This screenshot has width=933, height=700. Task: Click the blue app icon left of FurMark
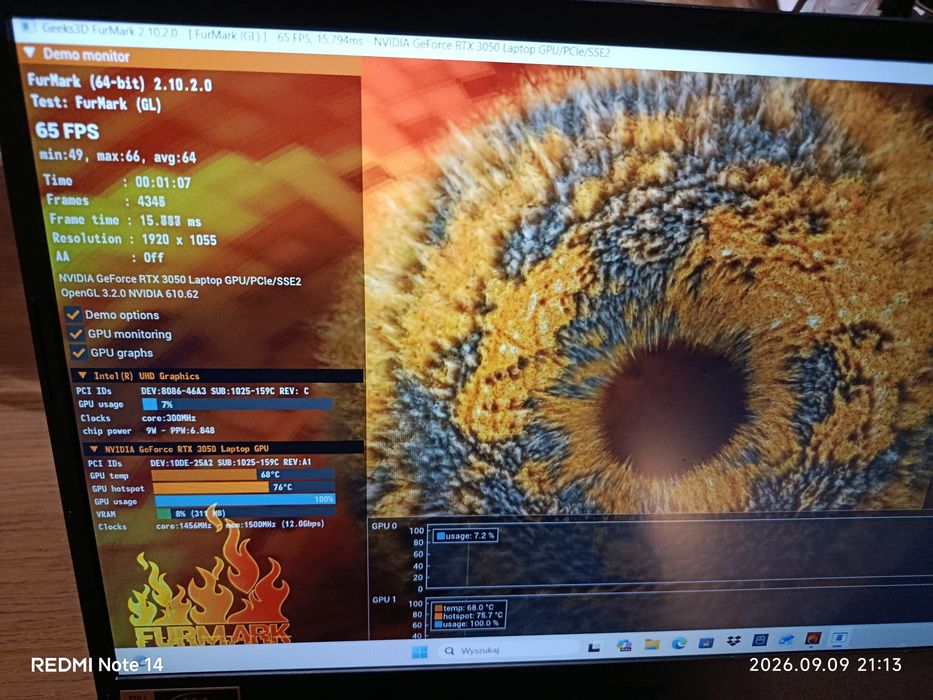[787, 639]
